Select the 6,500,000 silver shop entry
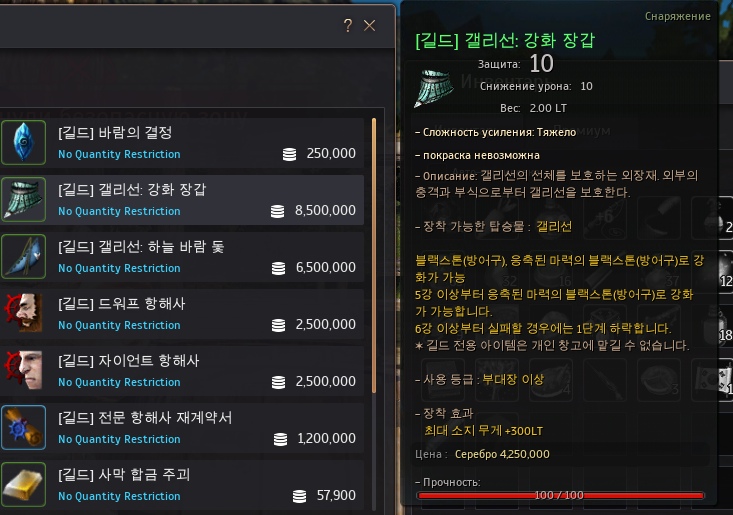733x515 pixels. pos(182,257)
